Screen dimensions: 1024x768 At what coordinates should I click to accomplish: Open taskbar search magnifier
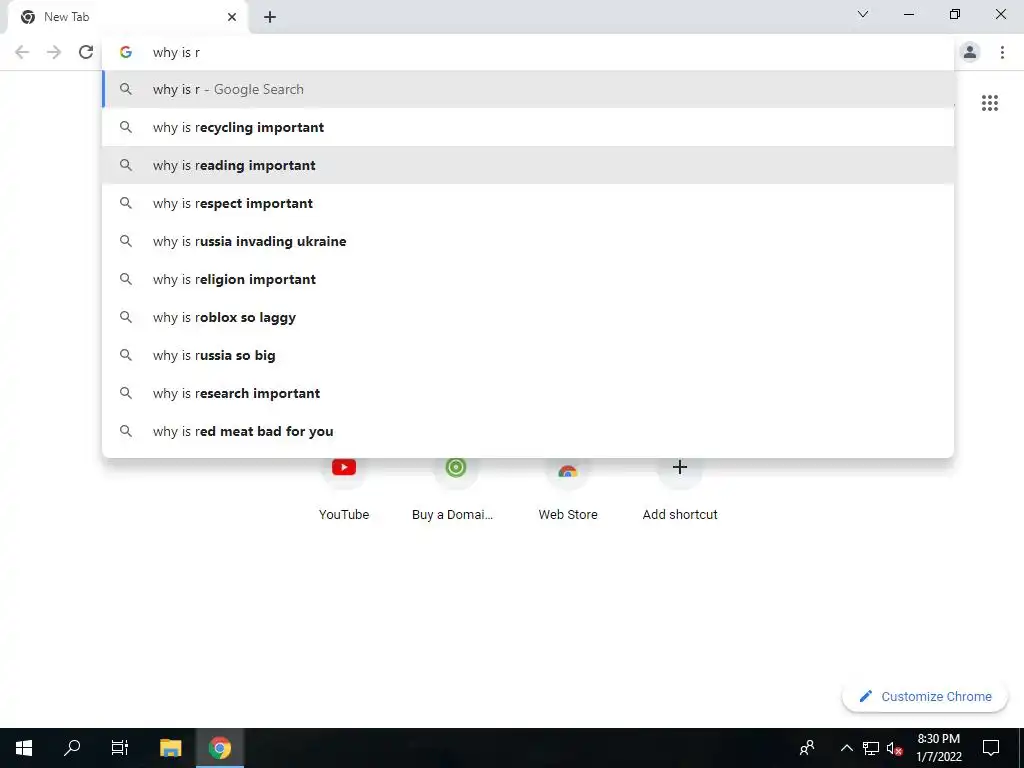coord(72,748)
